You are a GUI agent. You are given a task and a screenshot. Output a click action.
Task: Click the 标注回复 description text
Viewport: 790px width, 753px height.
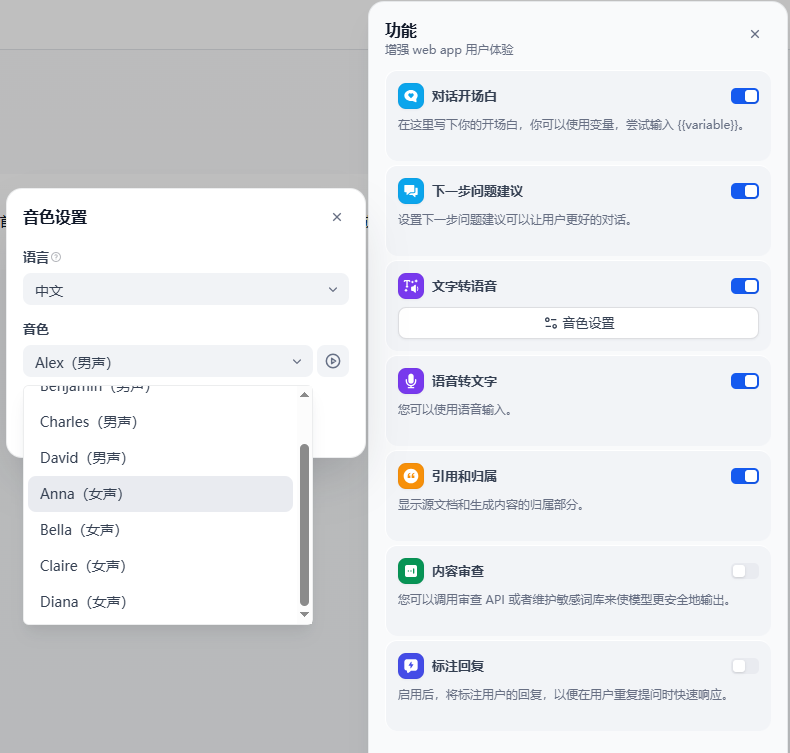pyautogui.click(x=563, y=695)
